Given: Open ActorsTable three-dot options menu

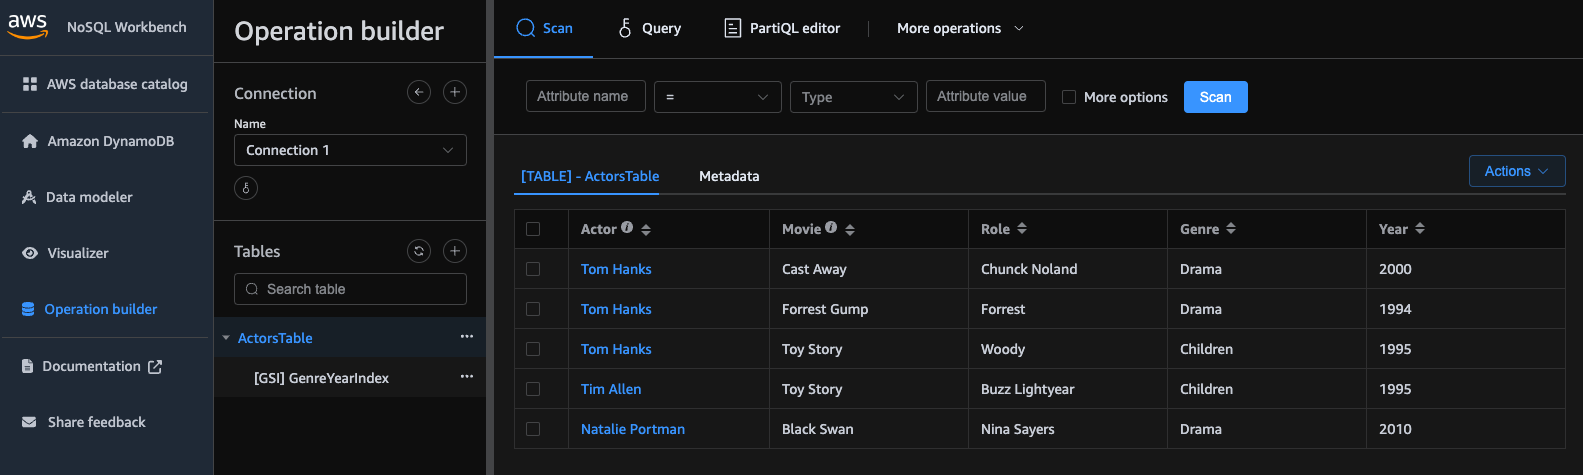Looking at the screenshot, I should pos(467,337).
